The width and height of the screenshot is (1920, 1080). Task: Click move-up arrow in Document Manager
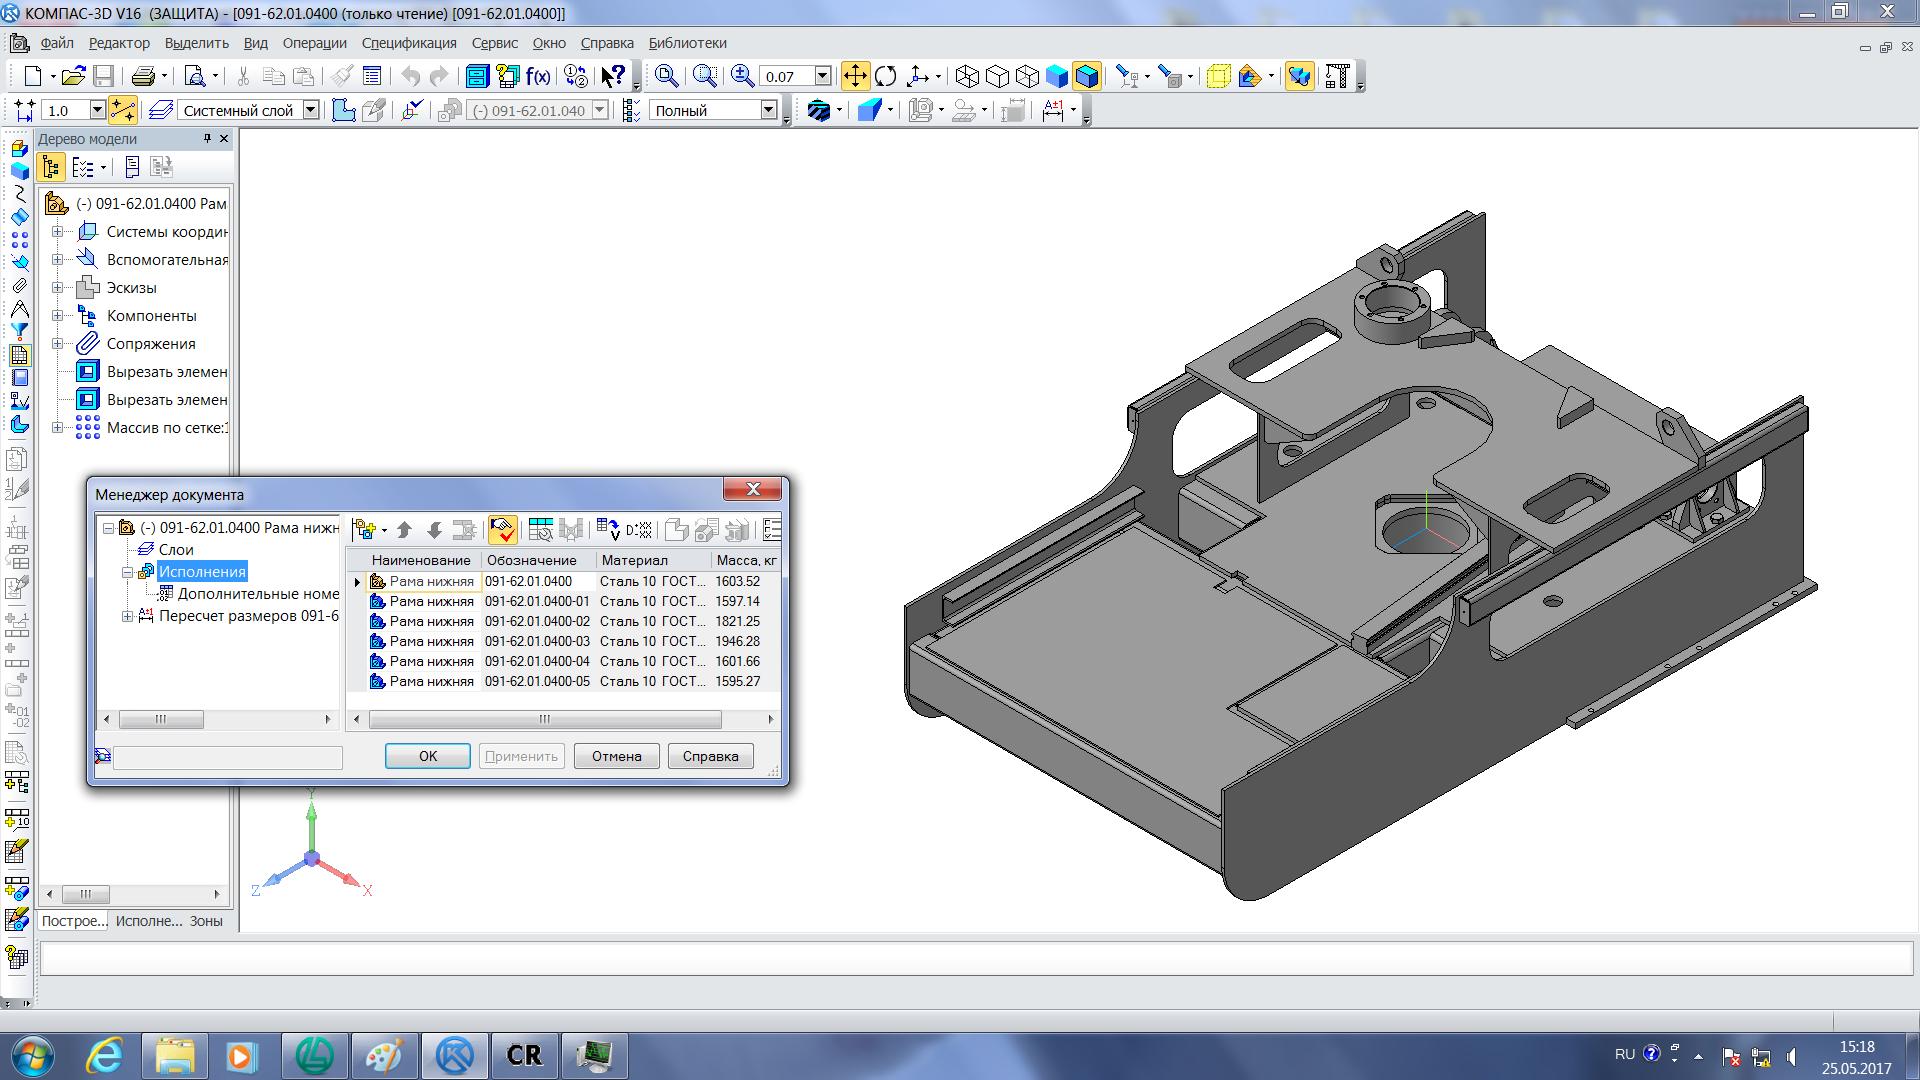click(x=404, y=530)
